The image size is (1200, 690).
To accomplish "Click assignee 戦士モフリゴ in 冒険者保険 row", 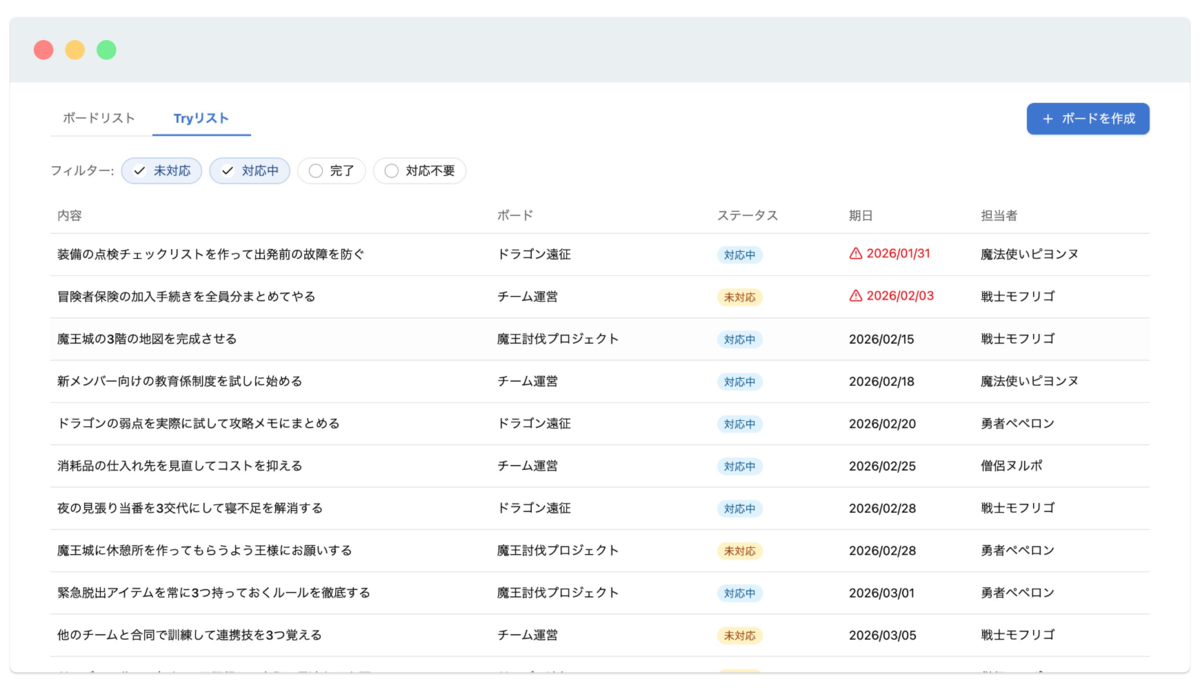I will pyautogui.click(x=1018, y=297).
